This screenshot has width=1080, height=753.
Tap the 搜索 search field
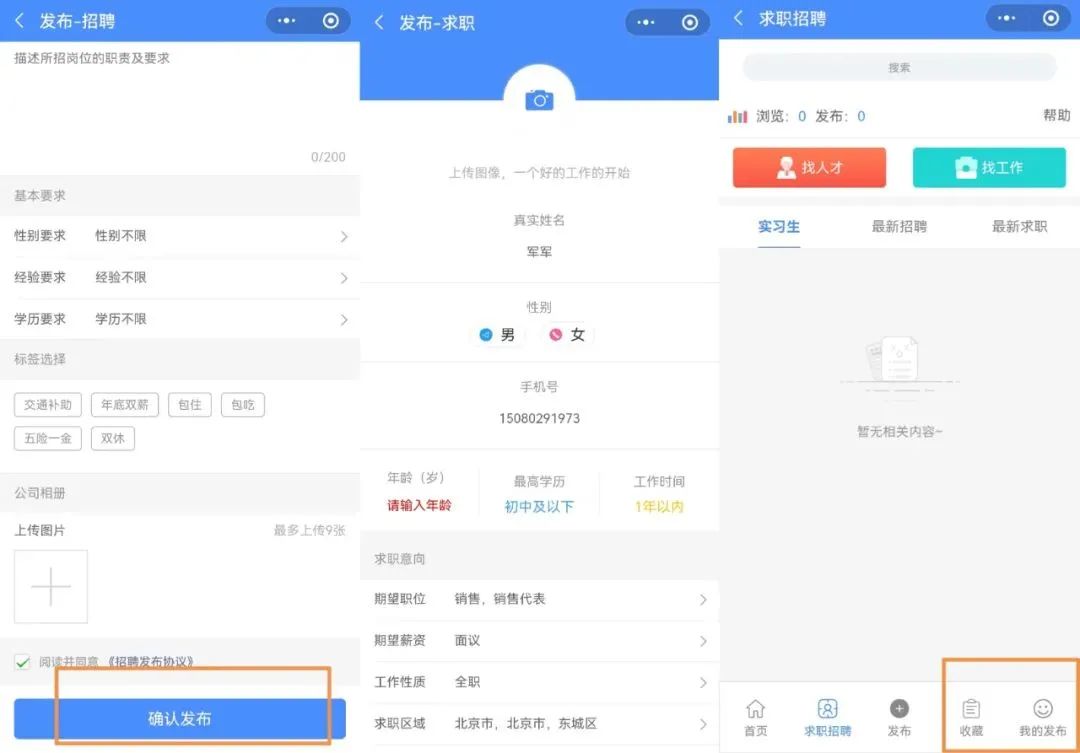pyautogui.click(x=898, y=66)
